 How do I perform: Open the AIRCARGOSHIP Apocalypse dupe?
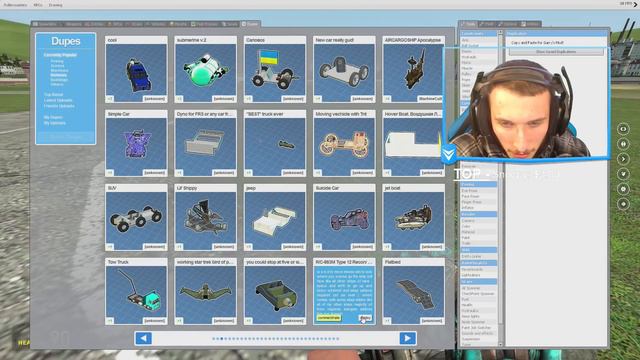point(413,69)
